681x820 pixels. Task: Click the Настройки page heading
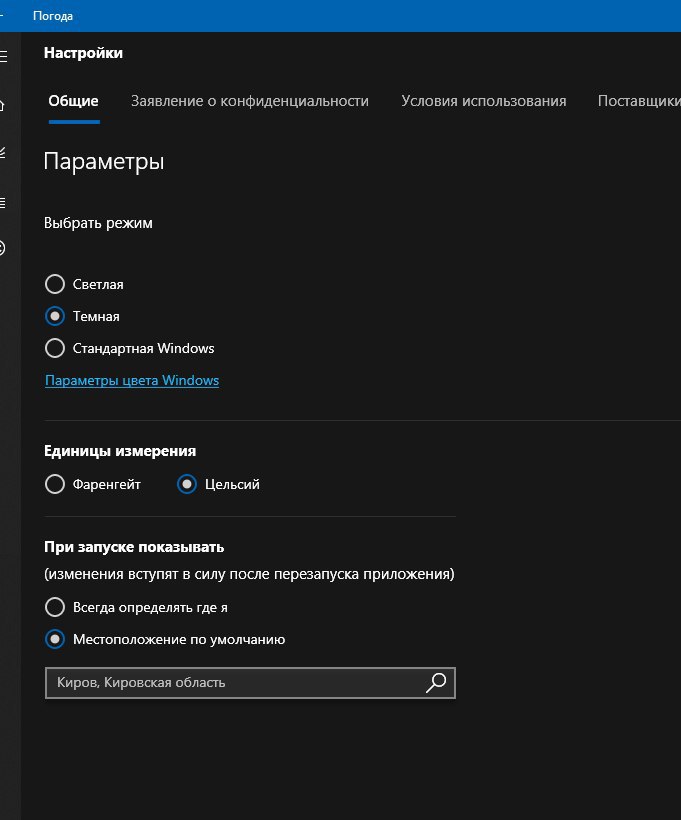(83, 53)
